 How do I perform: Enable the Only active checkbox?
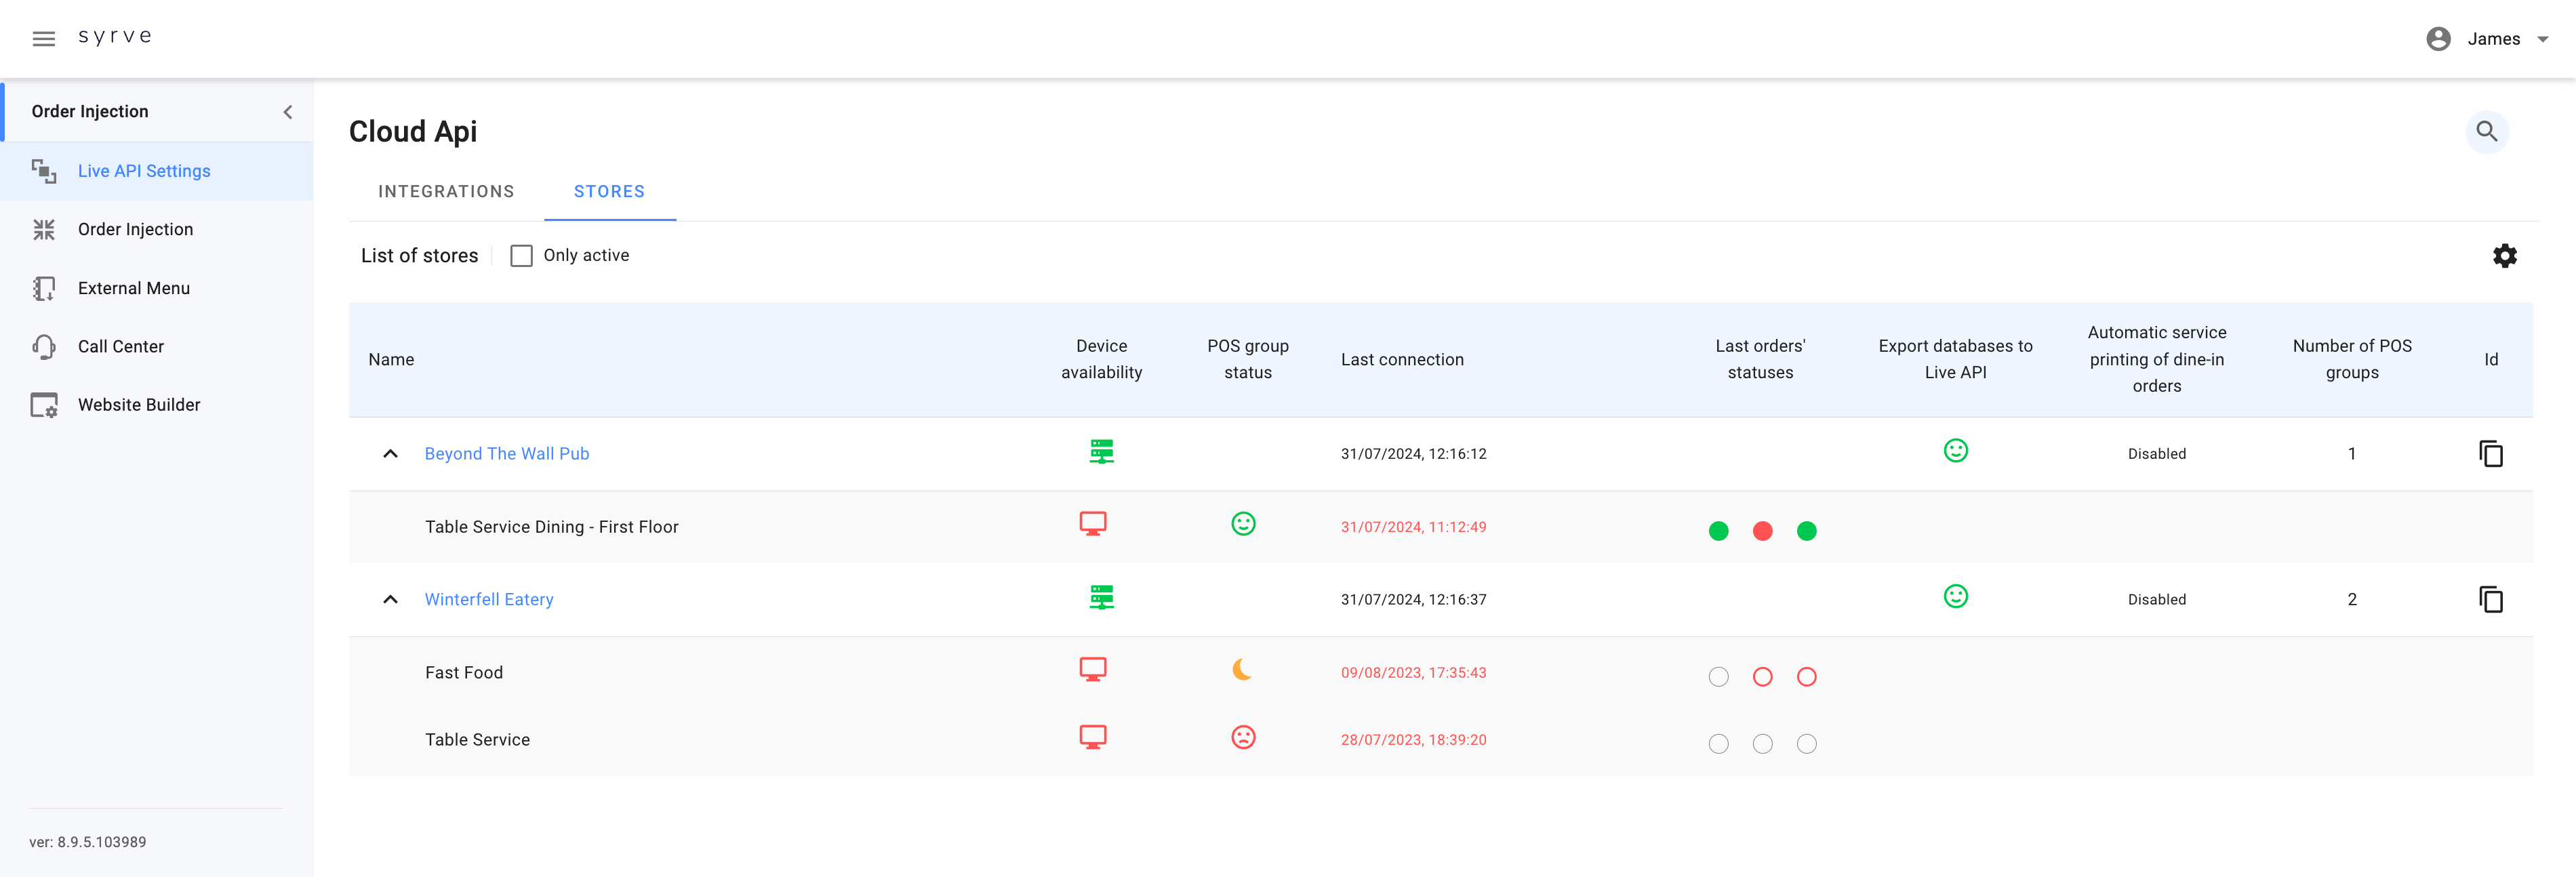pos(521,256)
